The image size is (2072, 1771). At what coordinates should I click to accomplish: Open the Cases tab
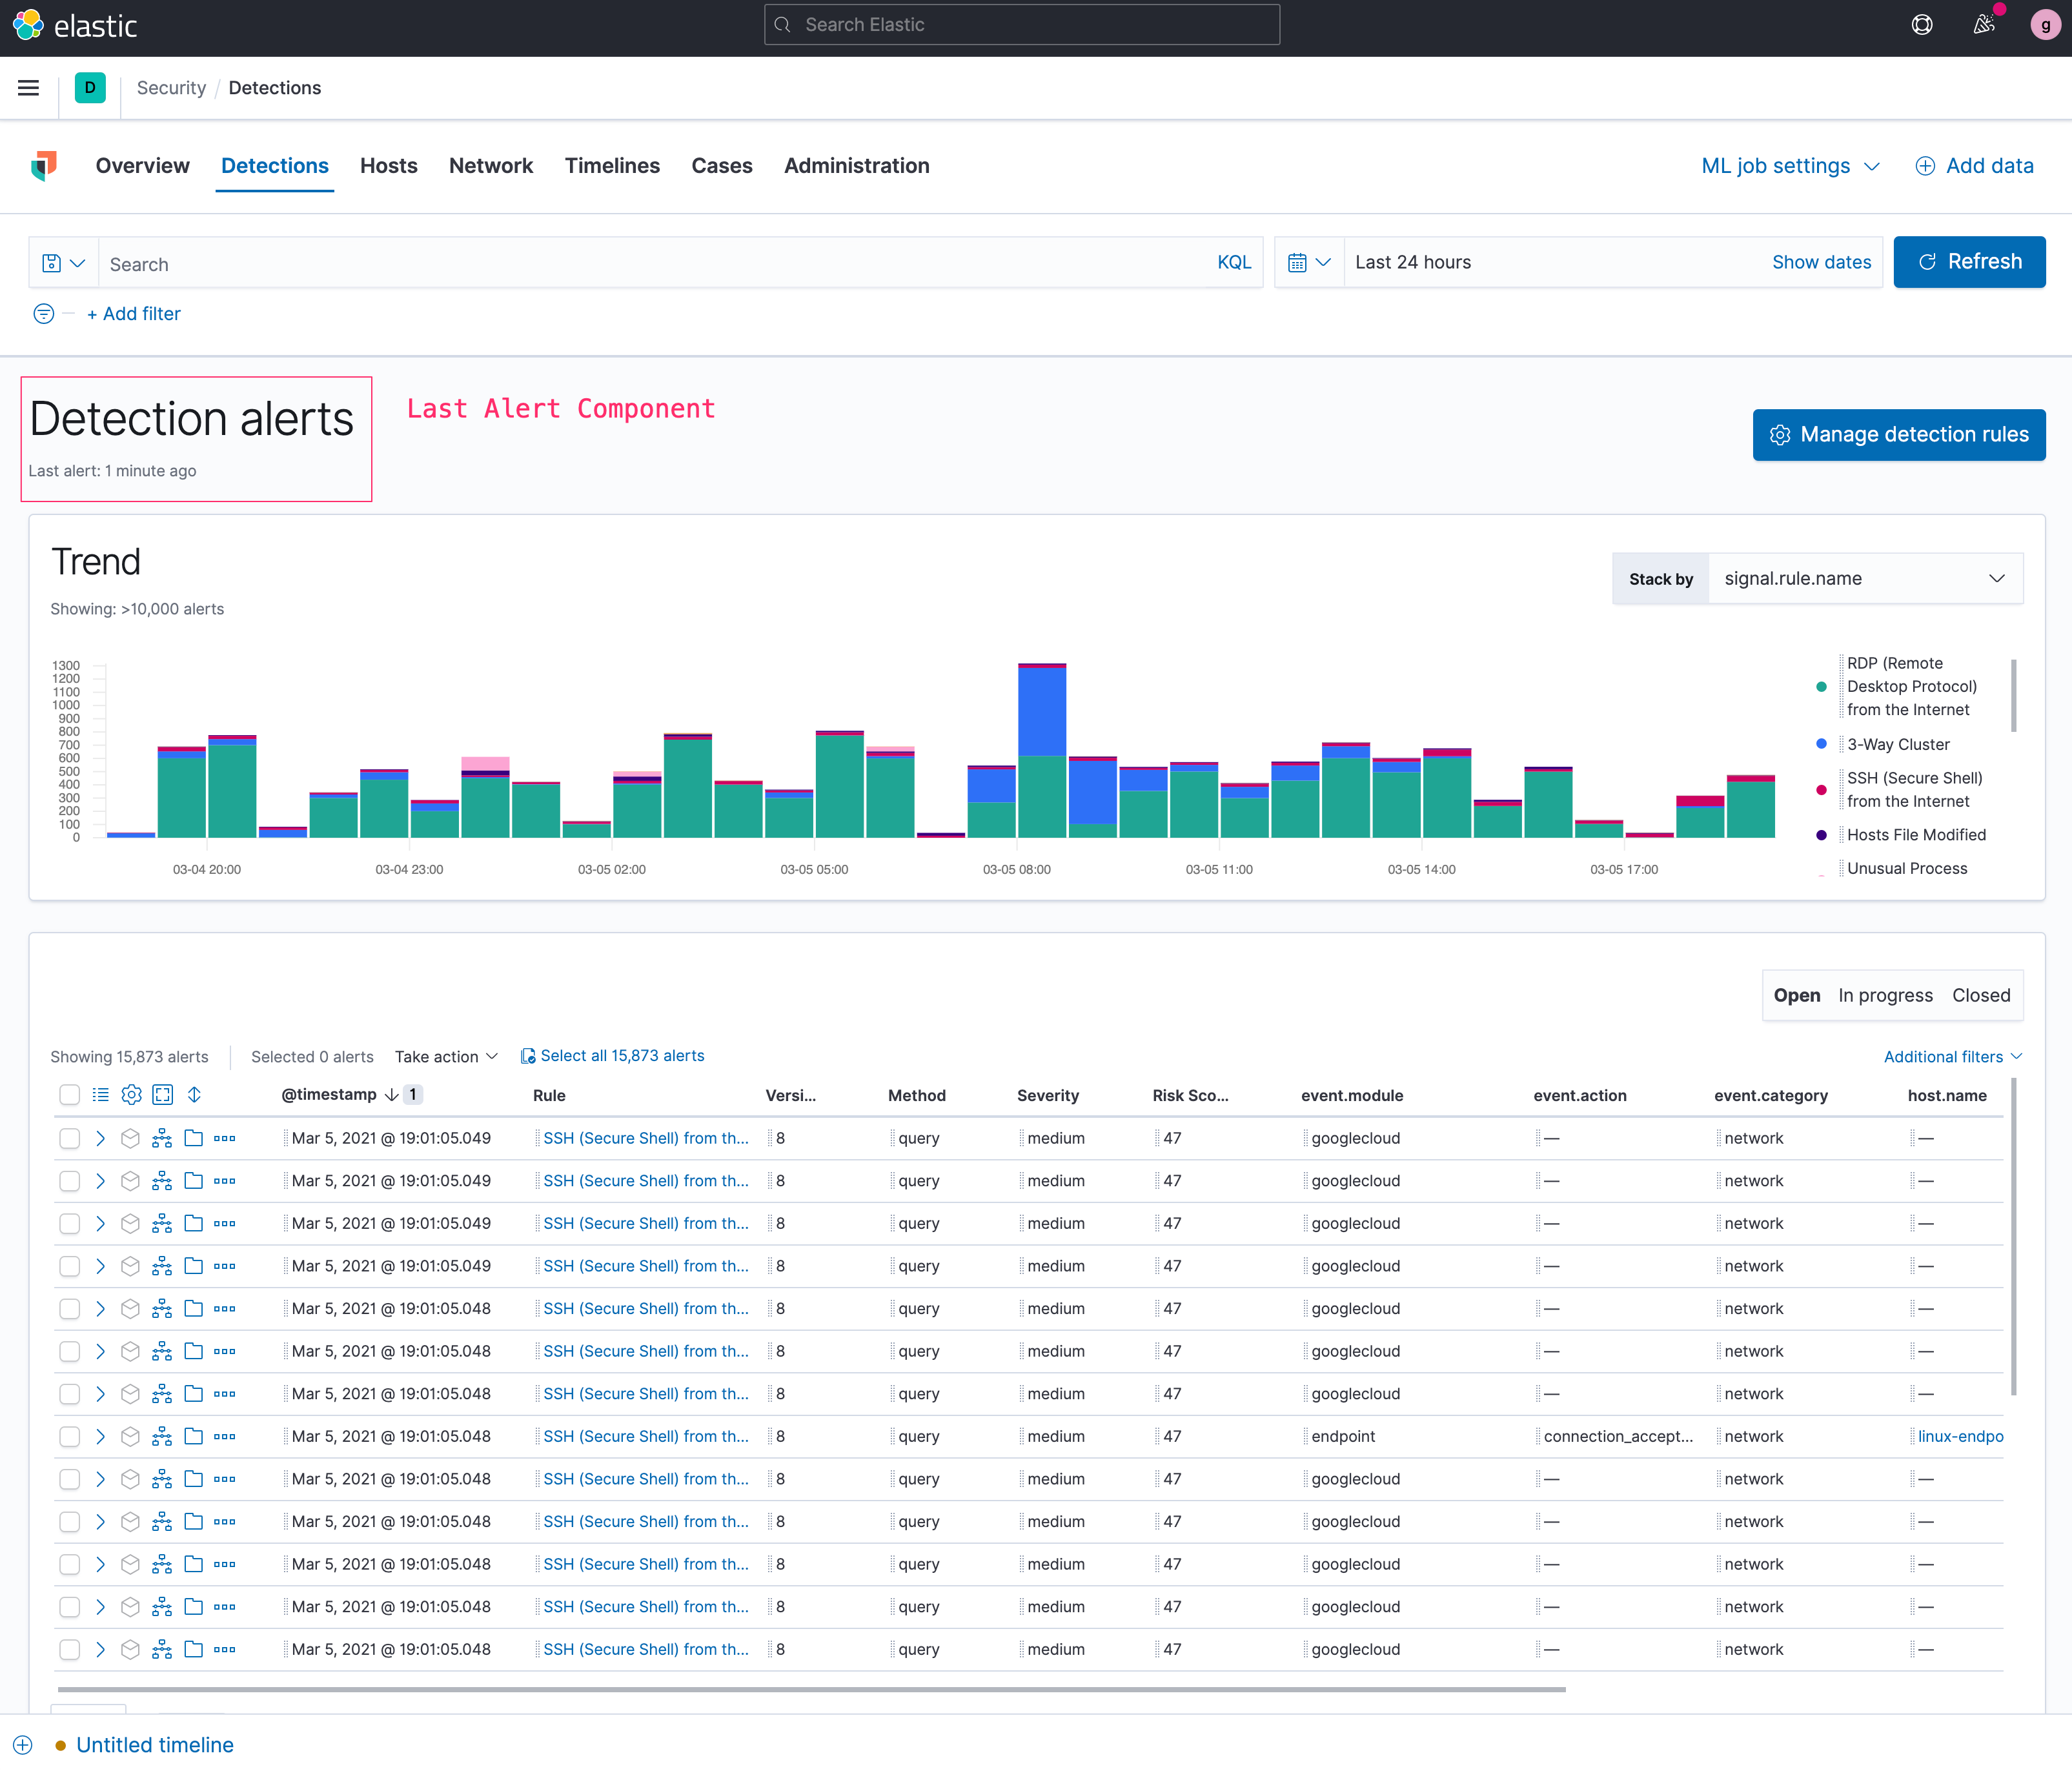[x=722, y=166]
